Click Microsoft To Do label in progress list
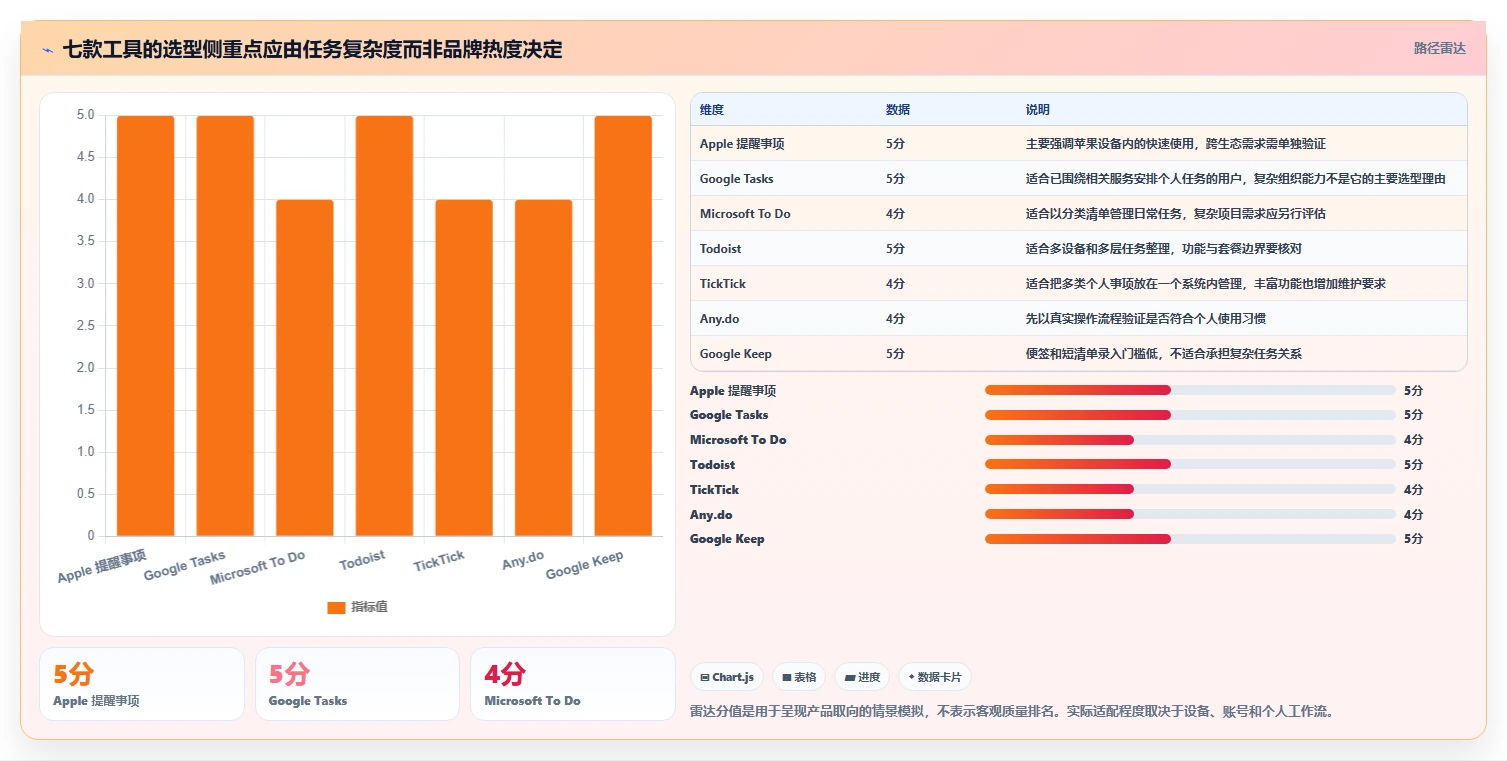The image size is (1507, 761). tap(738, 440)
